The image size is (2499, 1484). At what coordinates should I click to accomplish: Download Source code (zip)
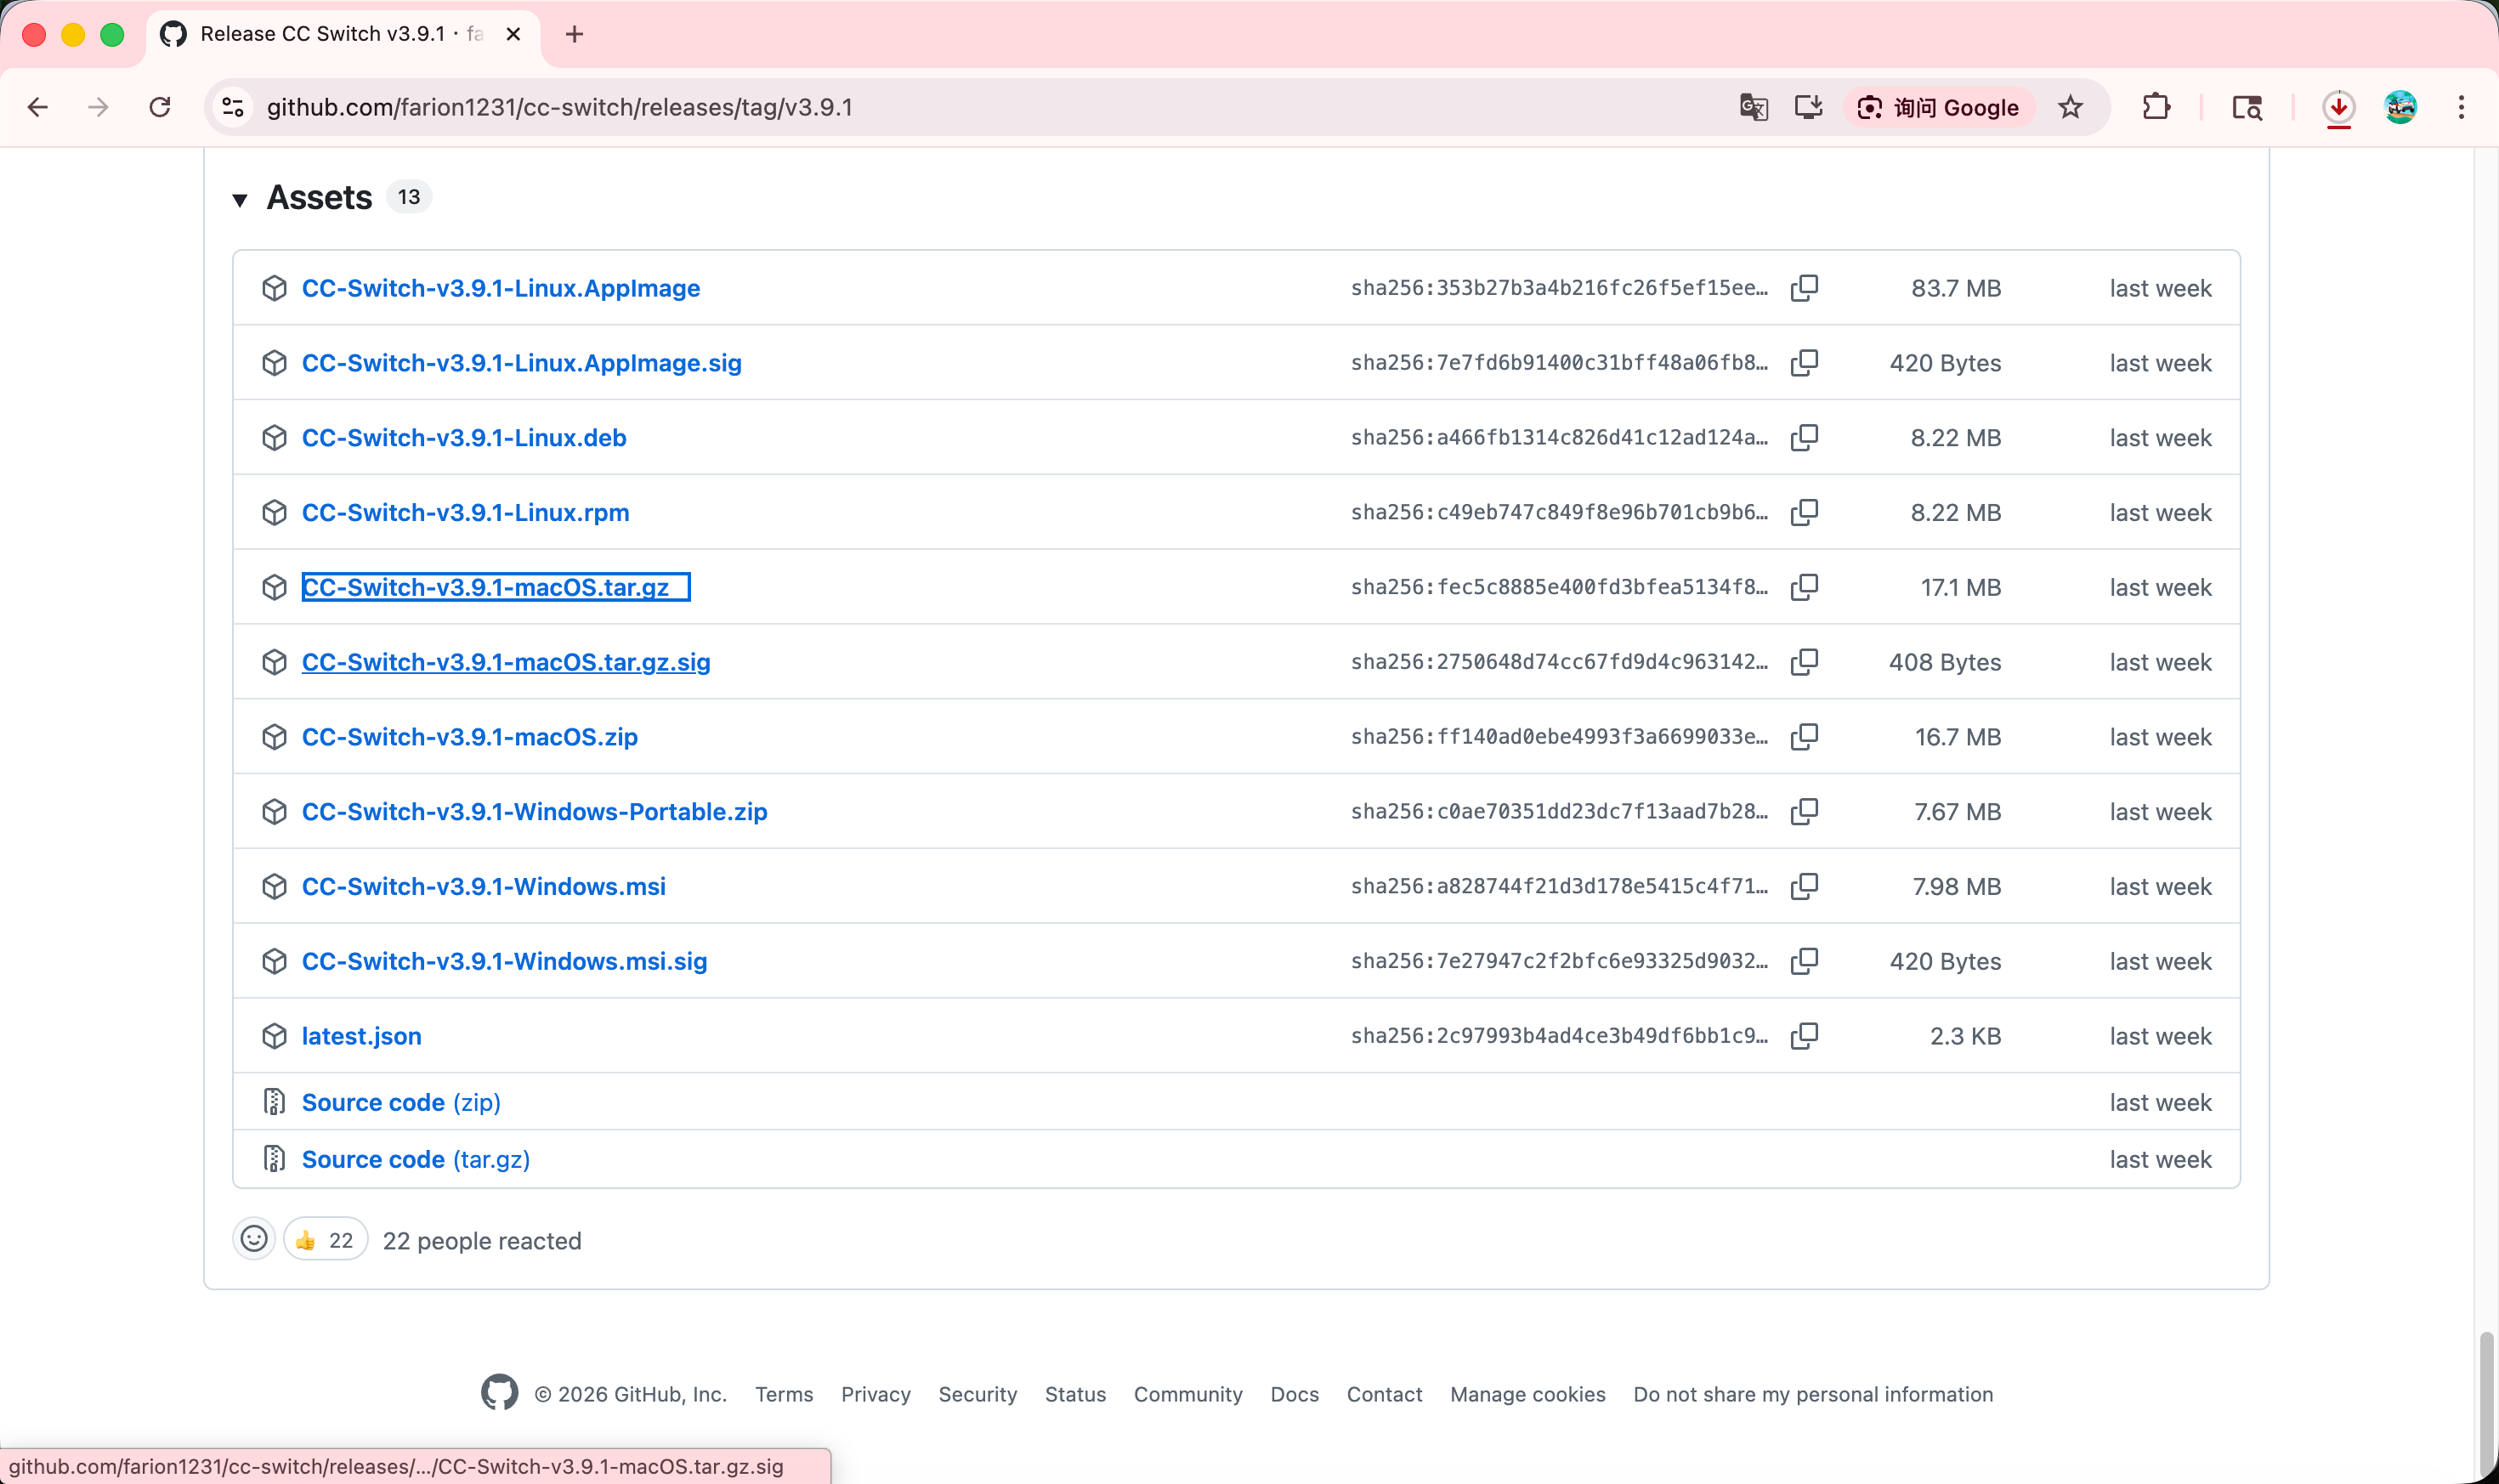(400, 1102)
